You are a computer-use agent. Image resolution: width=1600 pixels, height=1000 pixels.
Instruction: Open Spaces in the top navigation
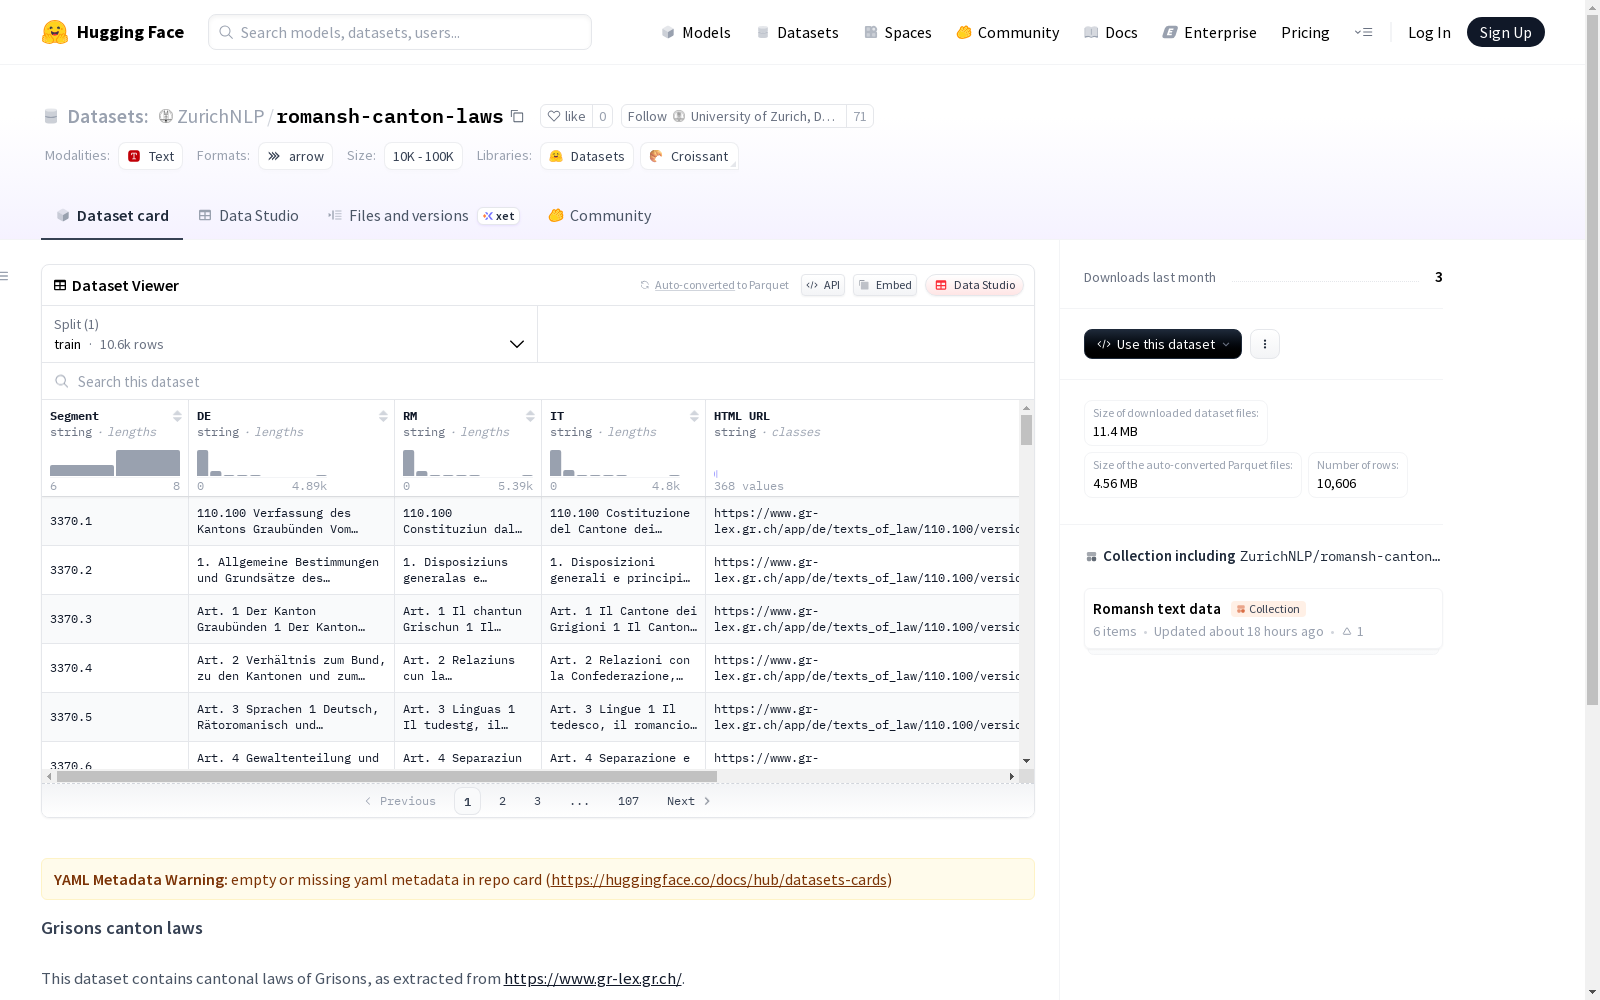[898, 32]
